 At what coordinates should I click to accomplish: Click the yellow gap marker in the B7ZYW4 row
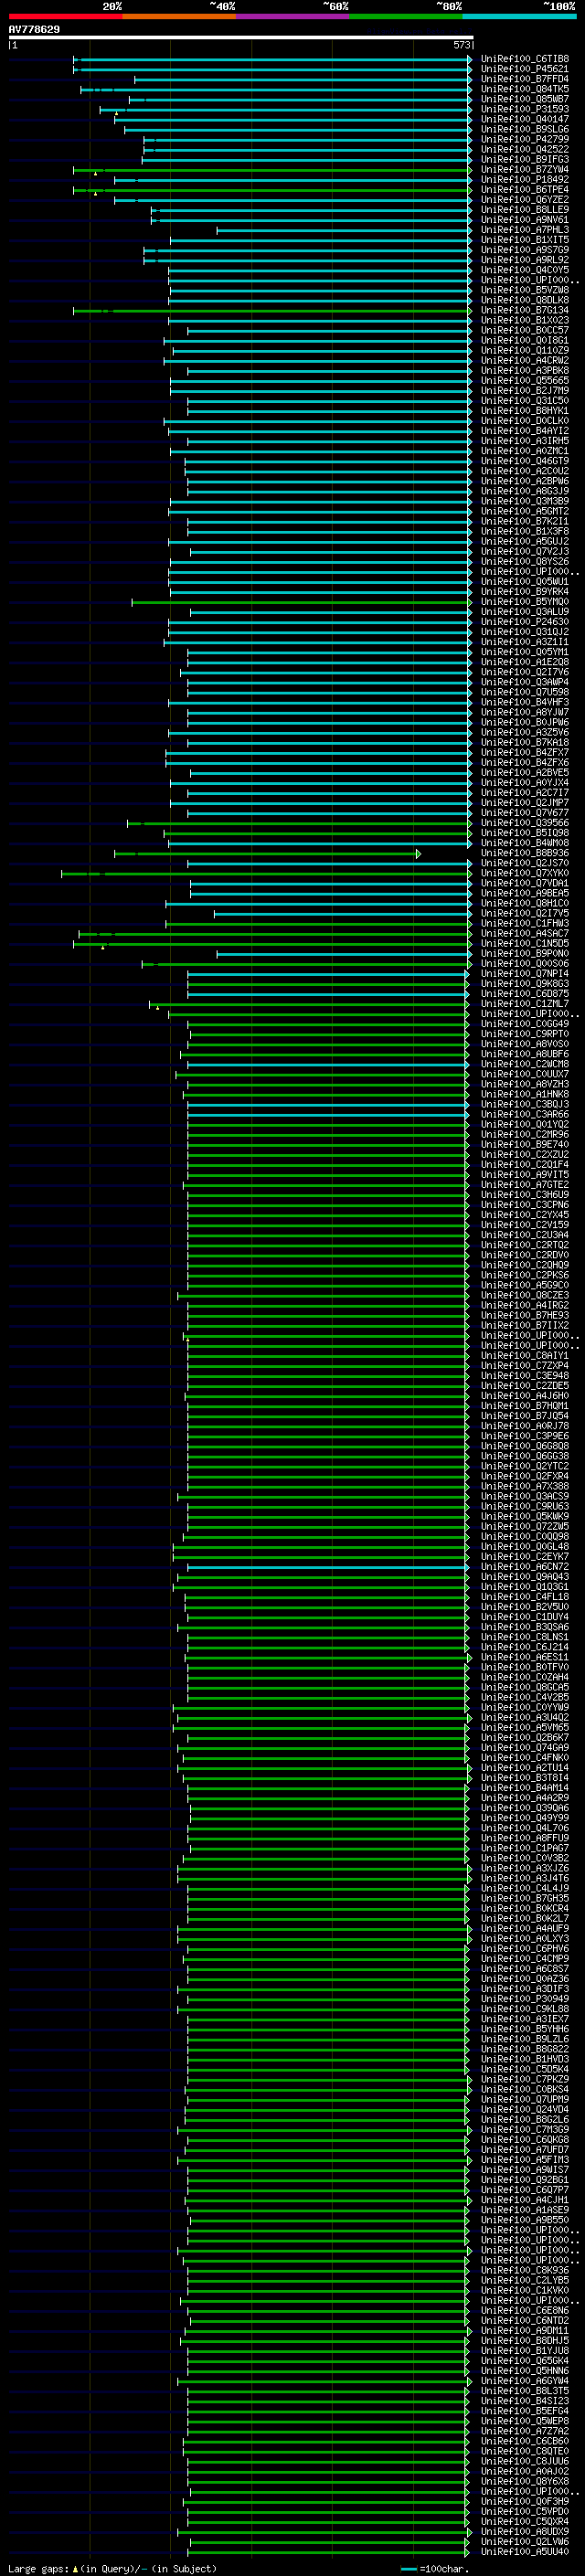[x=96, y=174]
